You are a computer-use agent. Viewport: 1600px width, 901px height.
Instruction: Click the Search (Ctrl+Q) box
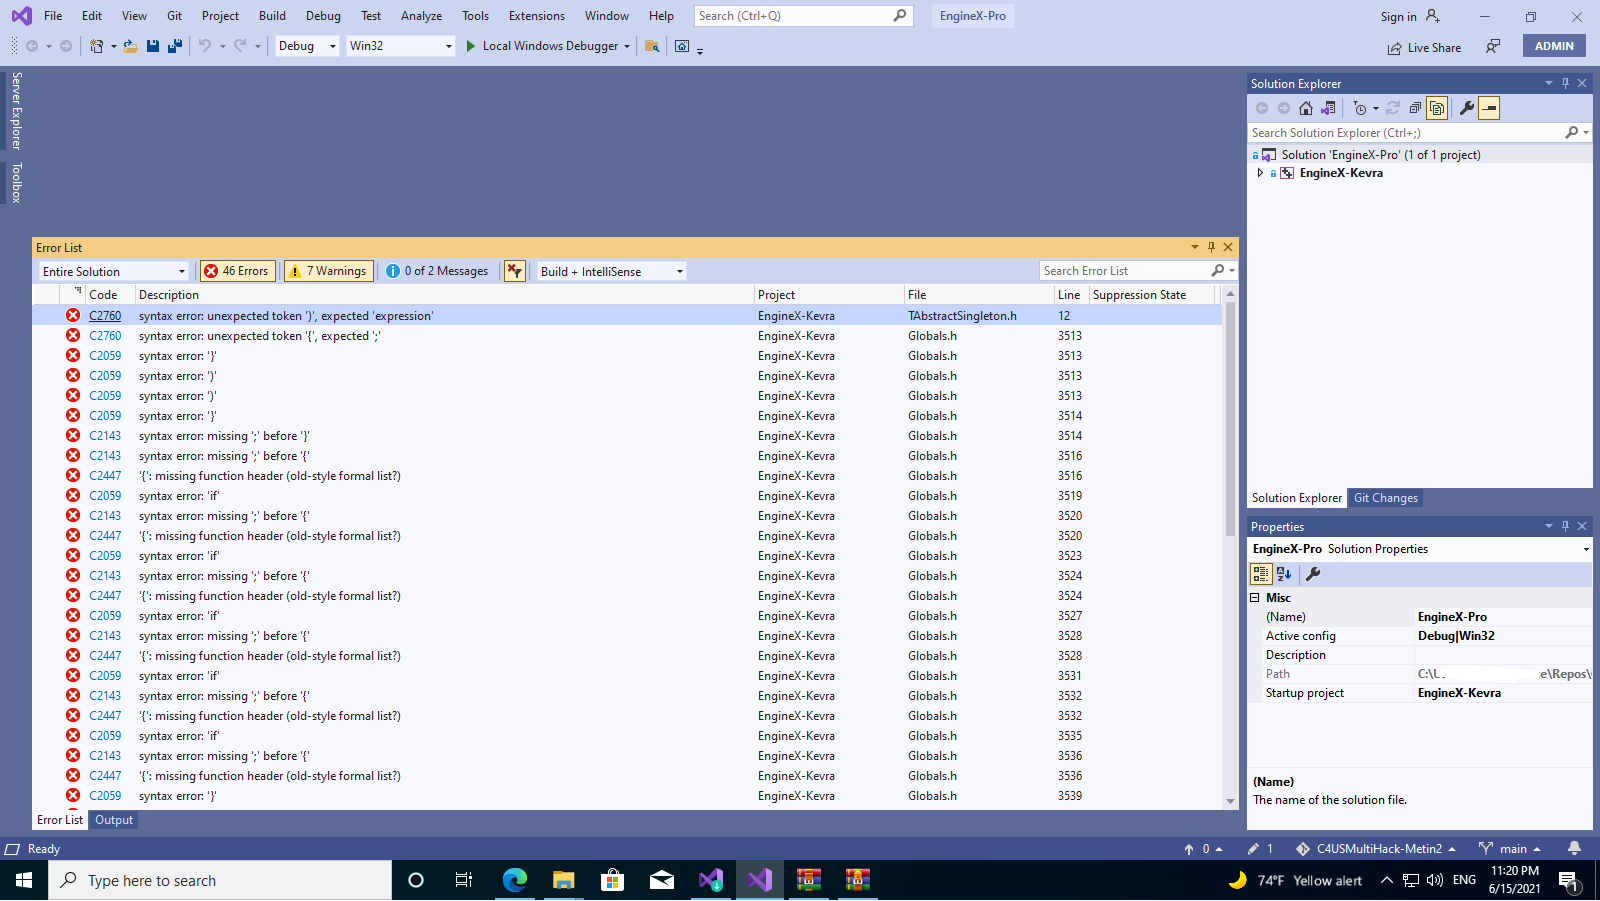pyautogui.click(x=803, y=16)
